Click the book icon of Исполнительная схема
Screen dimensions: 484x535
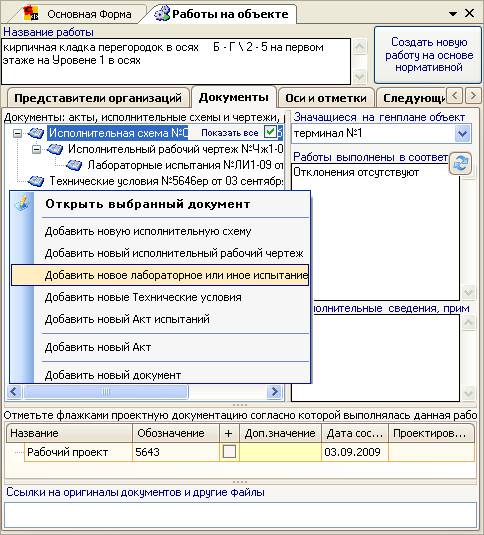pos(36,133)
